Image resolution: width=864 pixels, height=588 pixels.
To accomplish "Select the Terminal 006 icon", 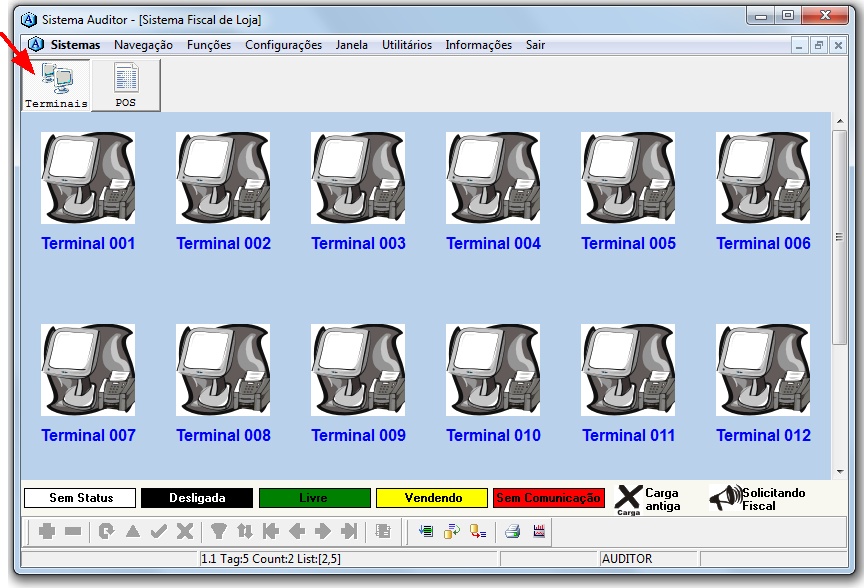I will [x=763, y=178].
